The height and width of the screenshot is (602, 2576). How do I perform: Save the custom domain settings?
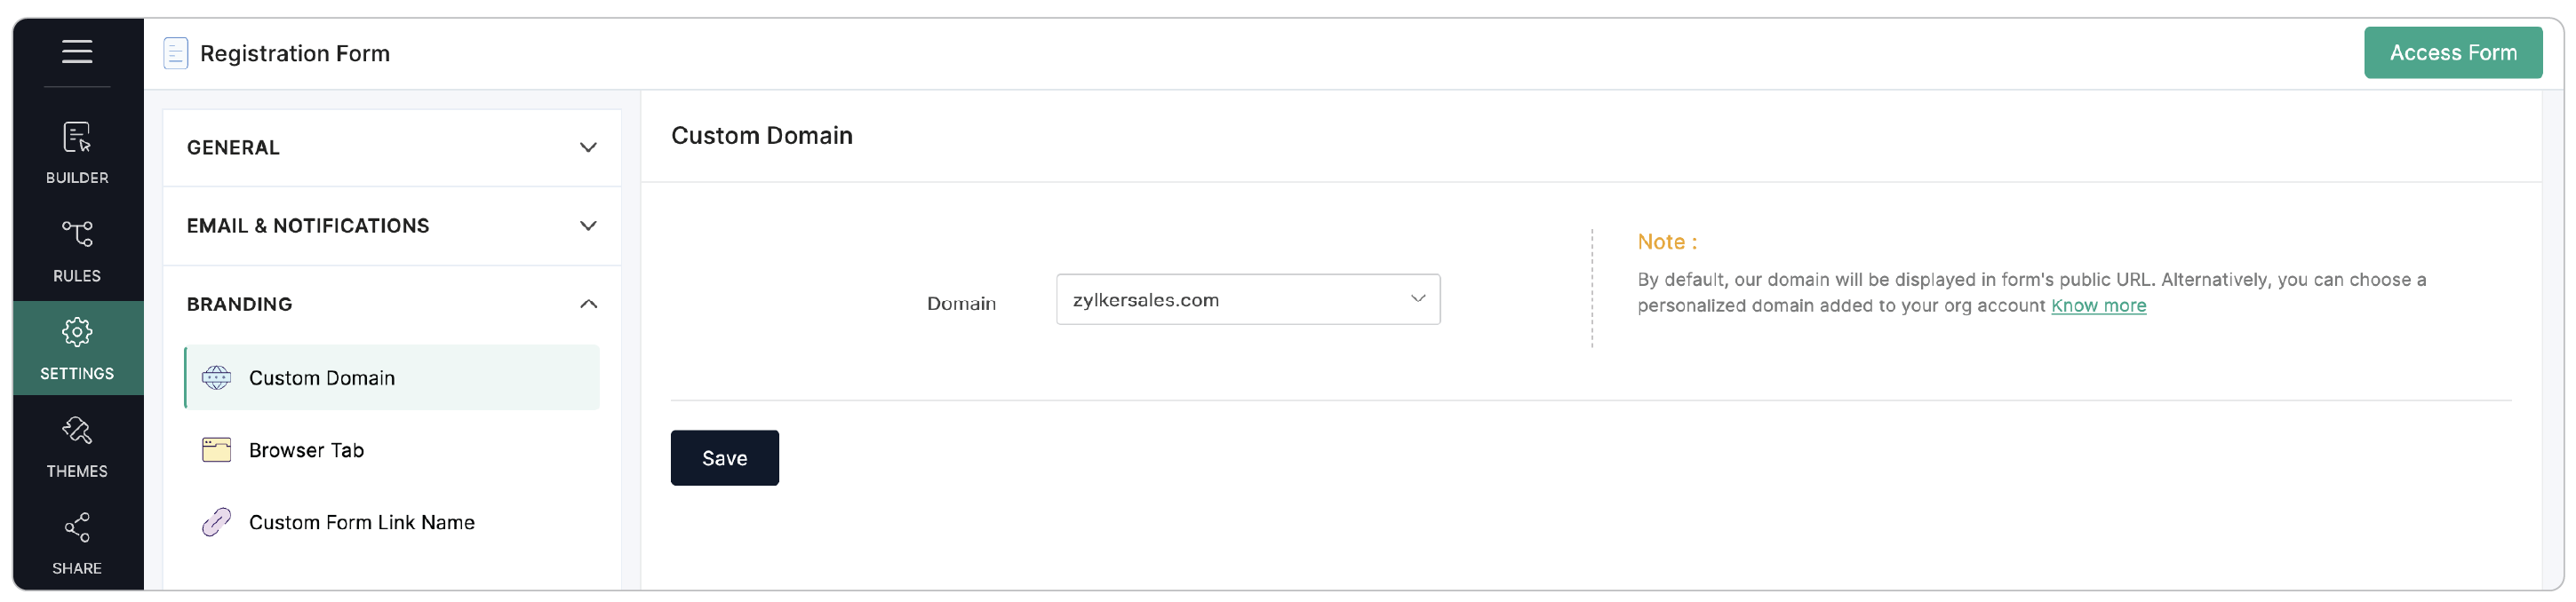724,458
